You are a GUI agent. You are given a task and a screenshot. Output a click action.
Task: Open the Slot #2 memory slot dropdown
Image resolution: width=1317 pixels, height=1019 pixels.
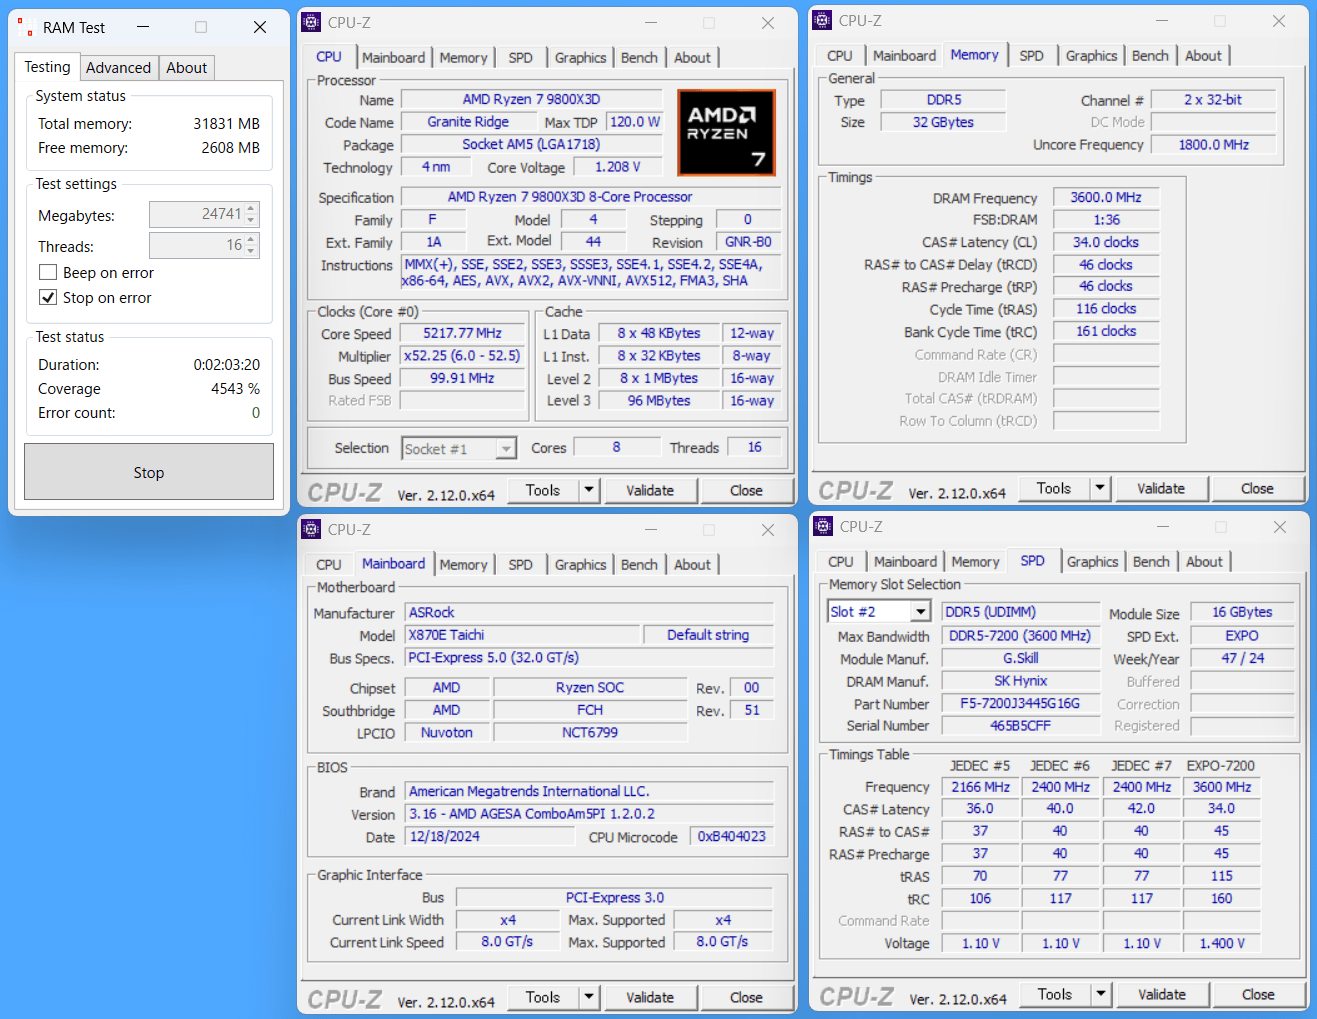pos(921,612)
